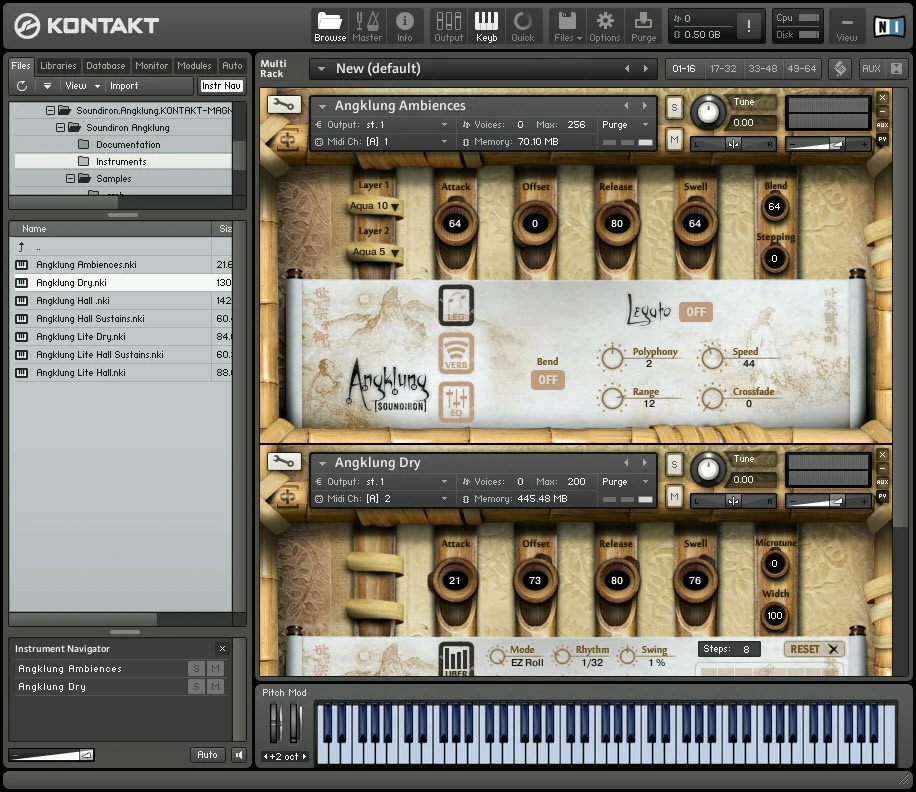Select the Files tab
The image size is (916, 792).
pos(21,65)
